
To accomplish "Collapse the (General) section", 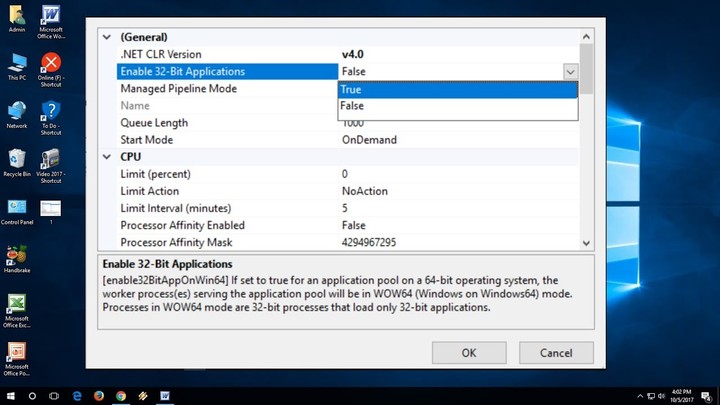I will tap(107, 37).
